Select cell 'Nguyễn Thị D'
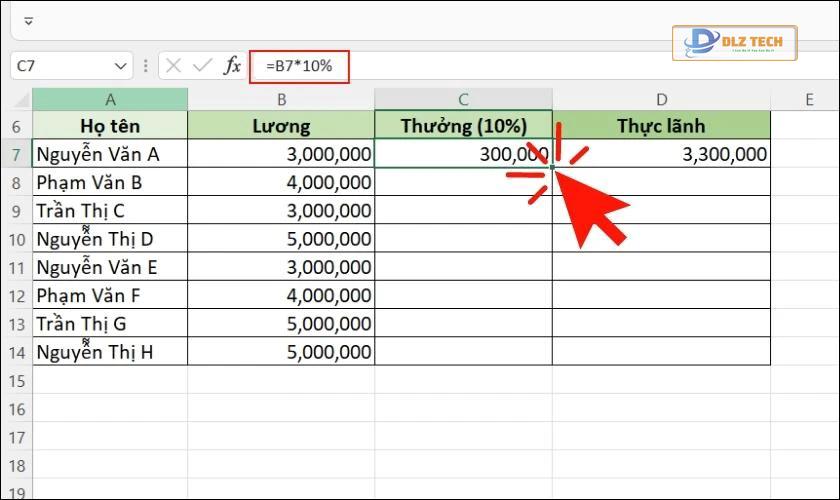840x500 pixels. [x=110, y=238]
